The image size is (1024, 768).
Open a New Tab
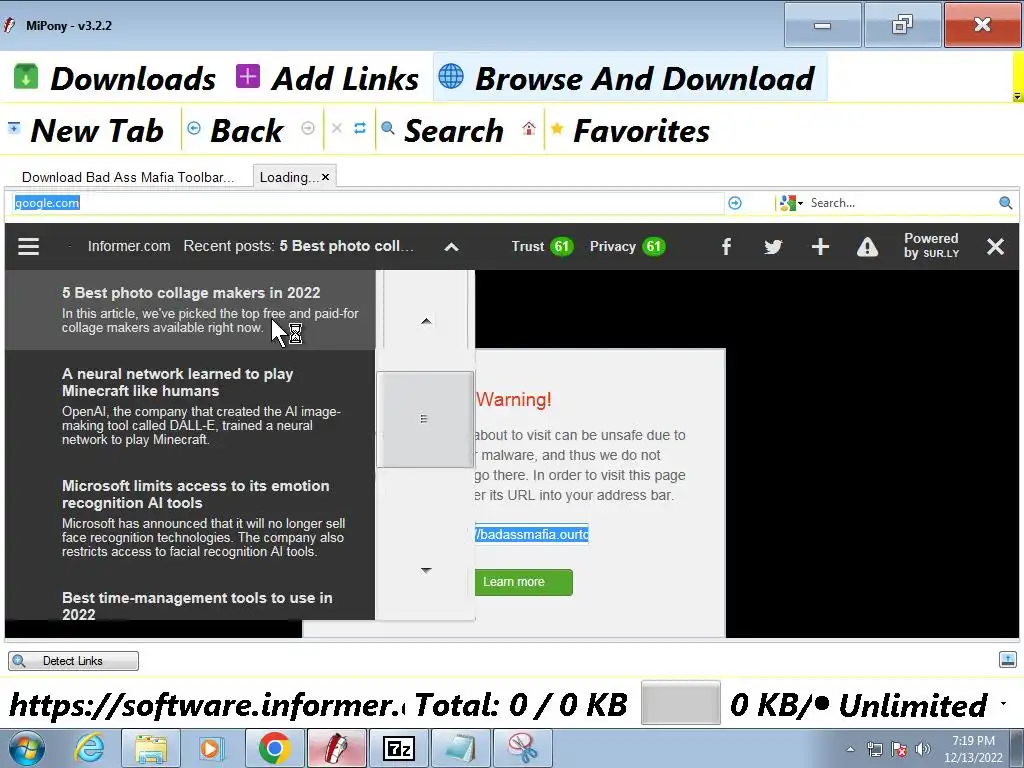(86, 131)
